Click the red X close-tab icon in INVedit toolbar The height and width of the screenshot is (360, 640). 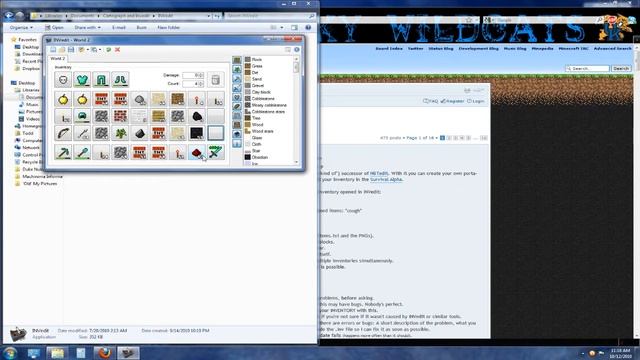118,49
